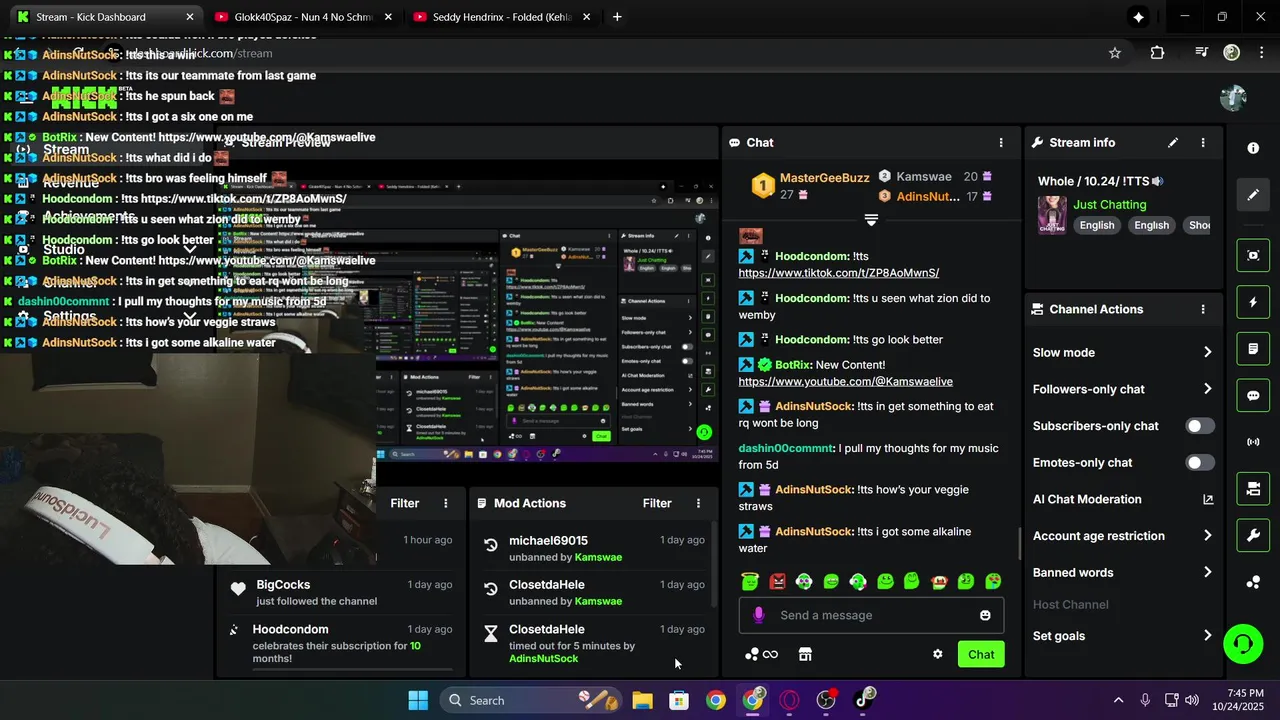Expand Account age restriction settings
Screen dimensions: 1280x720
pyautogui.click(x=1207, y=536)
